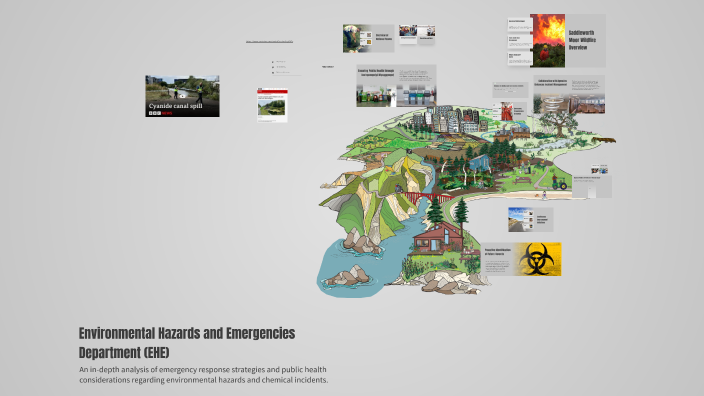
Task: Open the grey slide next to the green tractor
Action: coord(592,186)
